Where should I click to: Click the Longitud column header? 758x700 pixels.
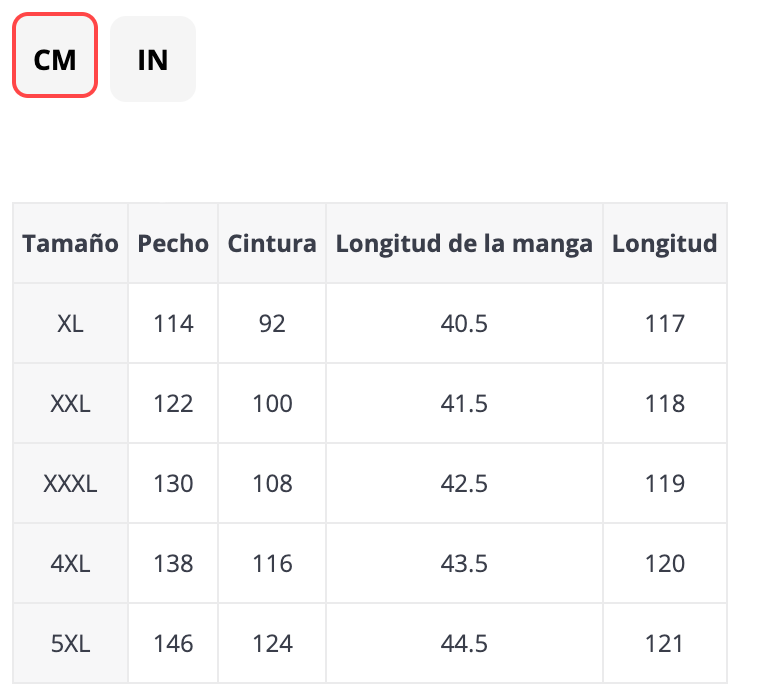[665, 243]
